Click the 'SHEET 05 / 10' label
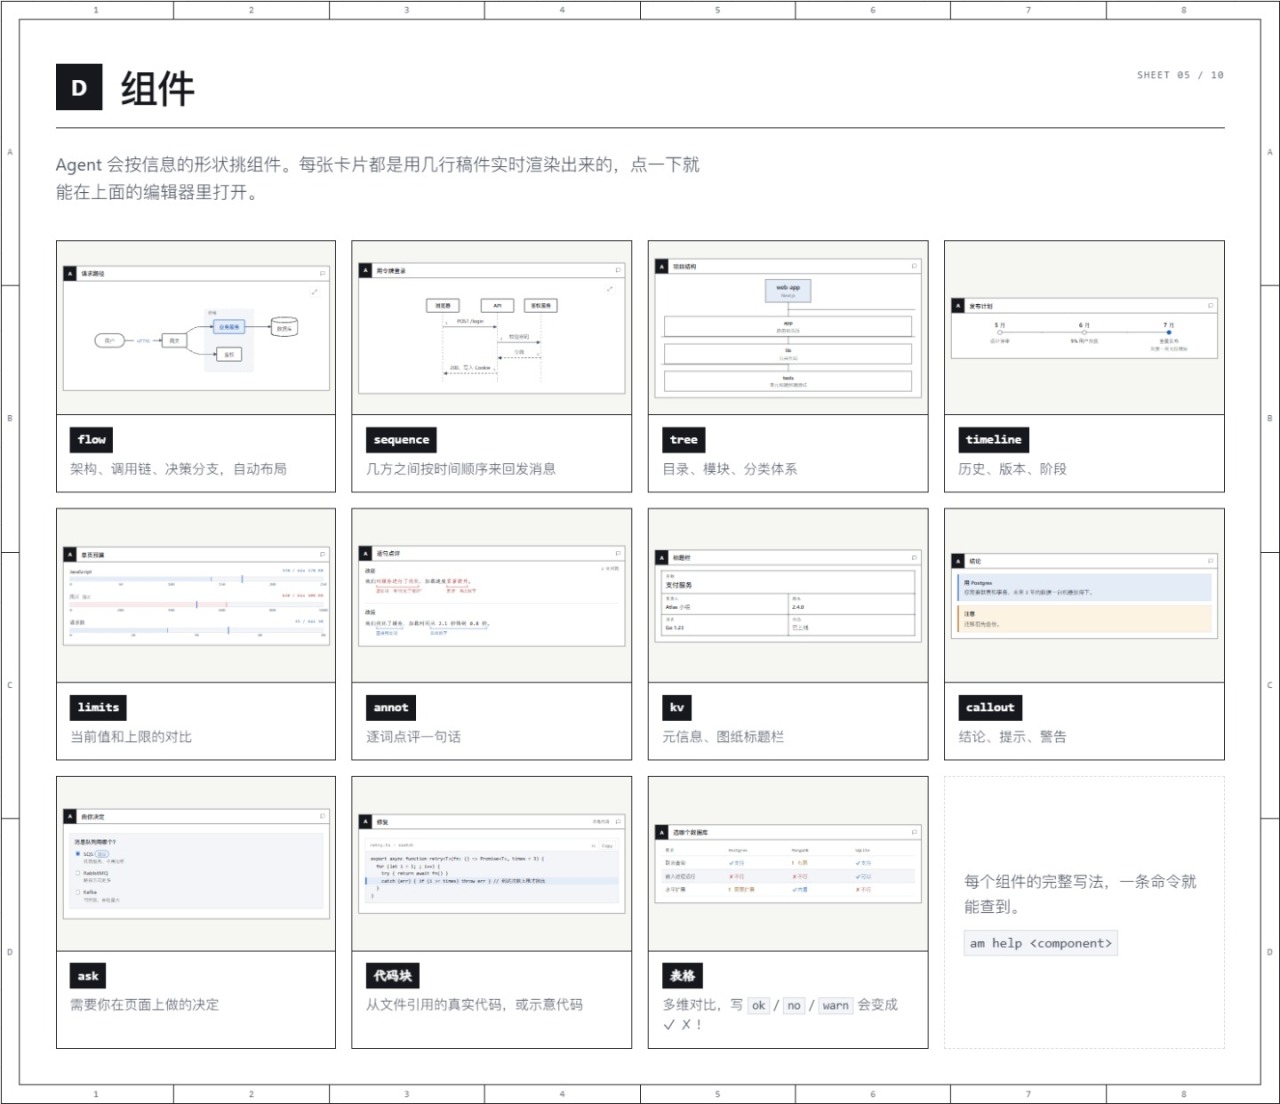This screenshot has width=1280, height=1104. click(1180, 75)
